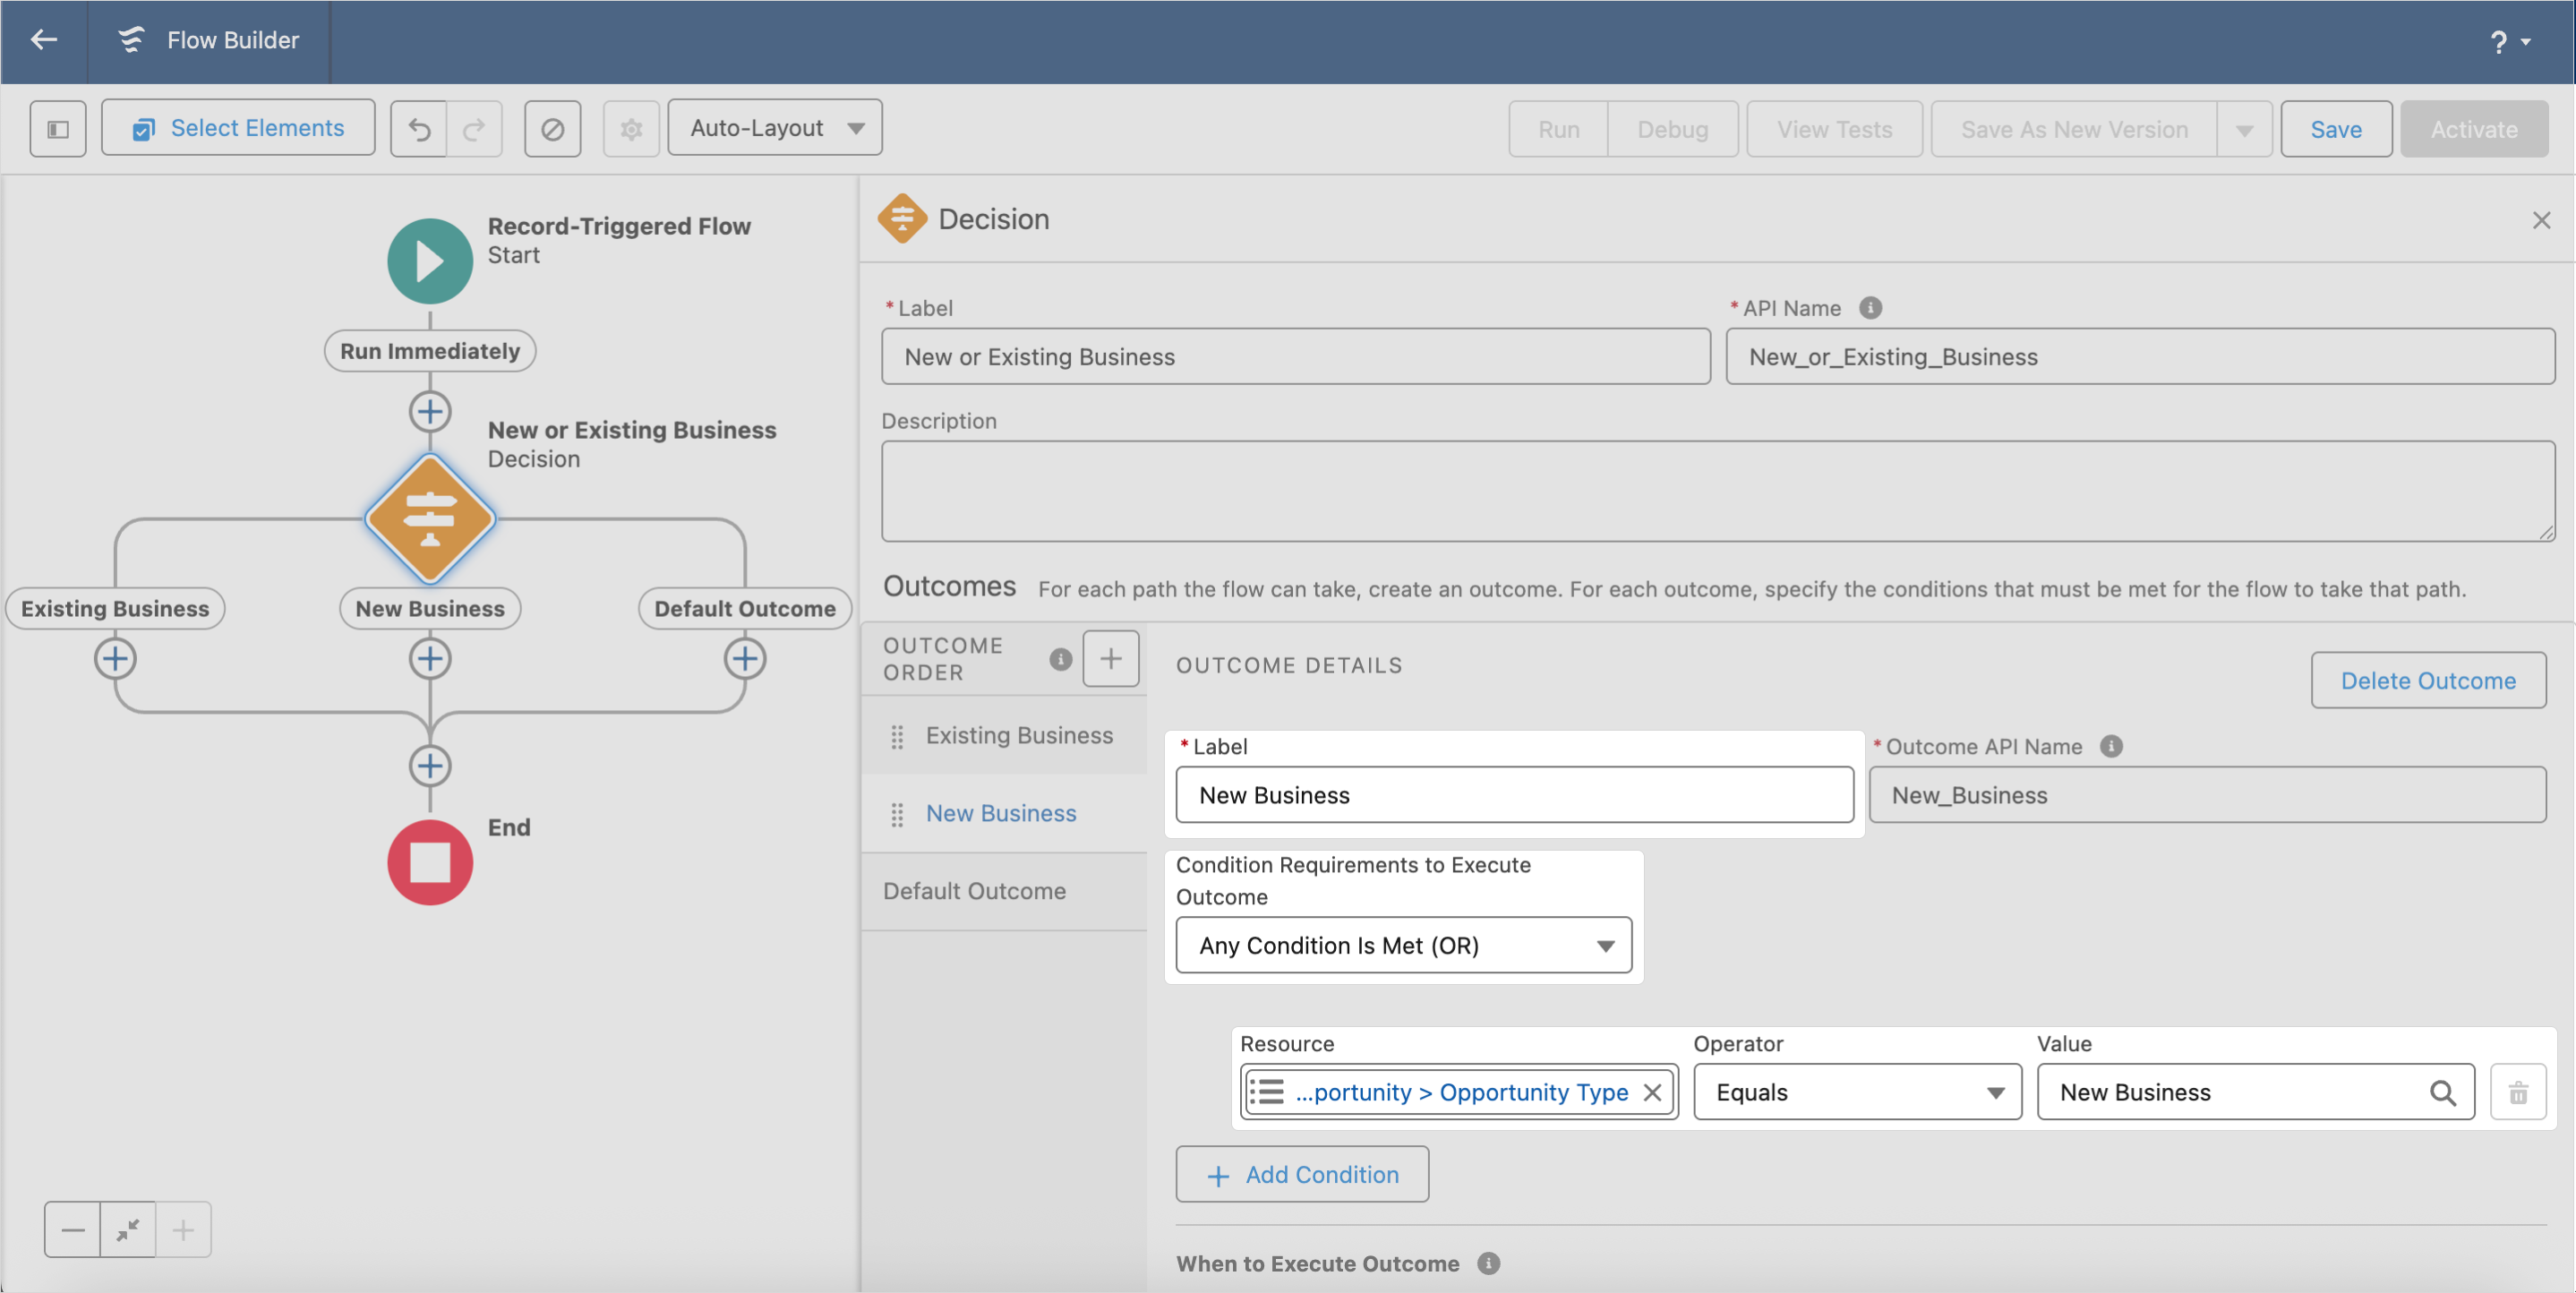The width and height of the screenshot is (2576, 1293).
Task: Open the Auto-Layout dropdown
Action: tap(775, 128)
